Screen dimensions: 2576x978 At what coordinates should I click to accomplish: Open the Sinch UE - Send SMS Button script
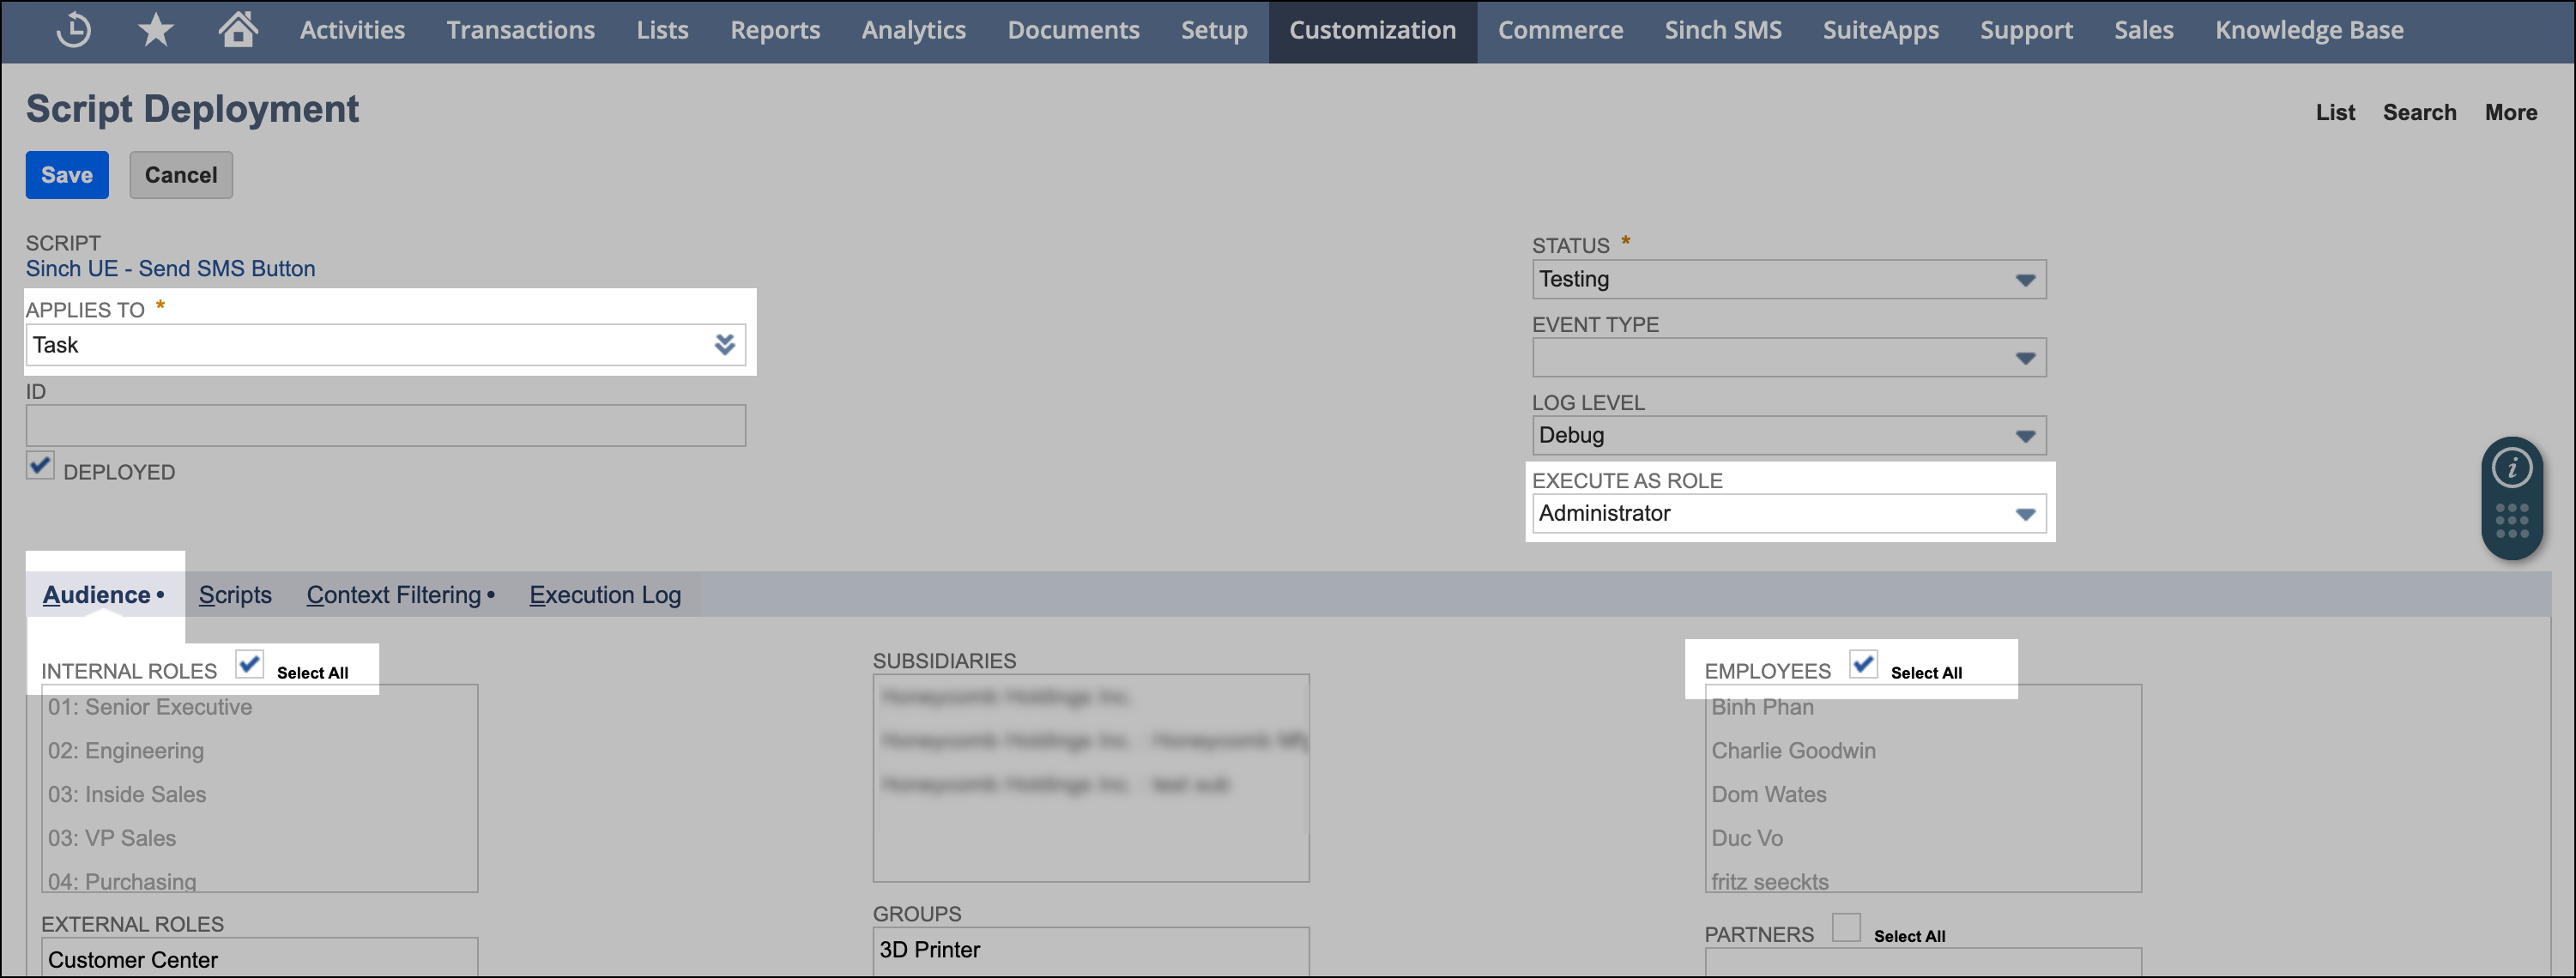(169, 268)
